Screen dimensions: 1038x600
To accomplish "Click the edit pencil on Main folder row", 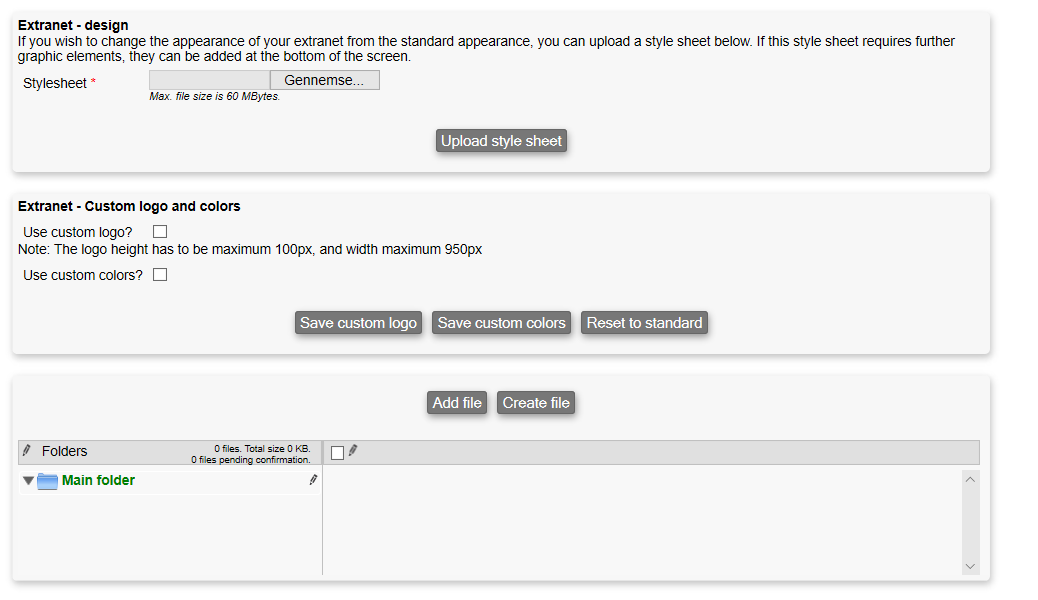I will coord(313,480).
